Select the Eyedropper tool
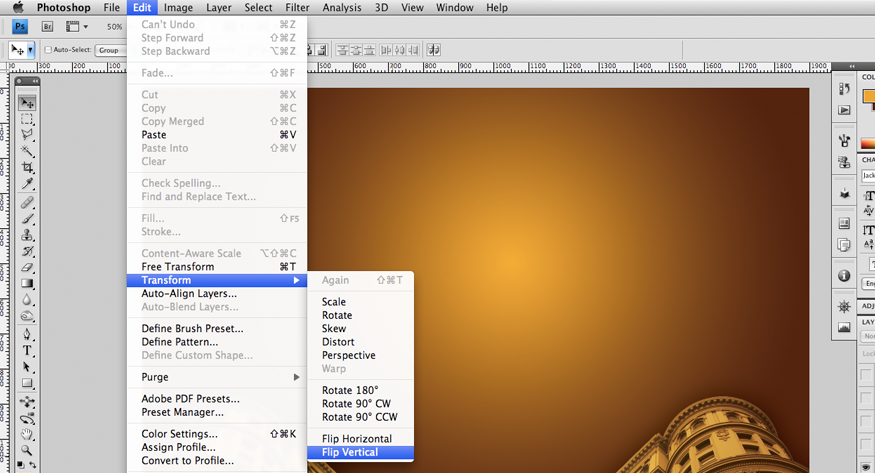This screenshot has width=875, height=473. (x=27, y=184)
